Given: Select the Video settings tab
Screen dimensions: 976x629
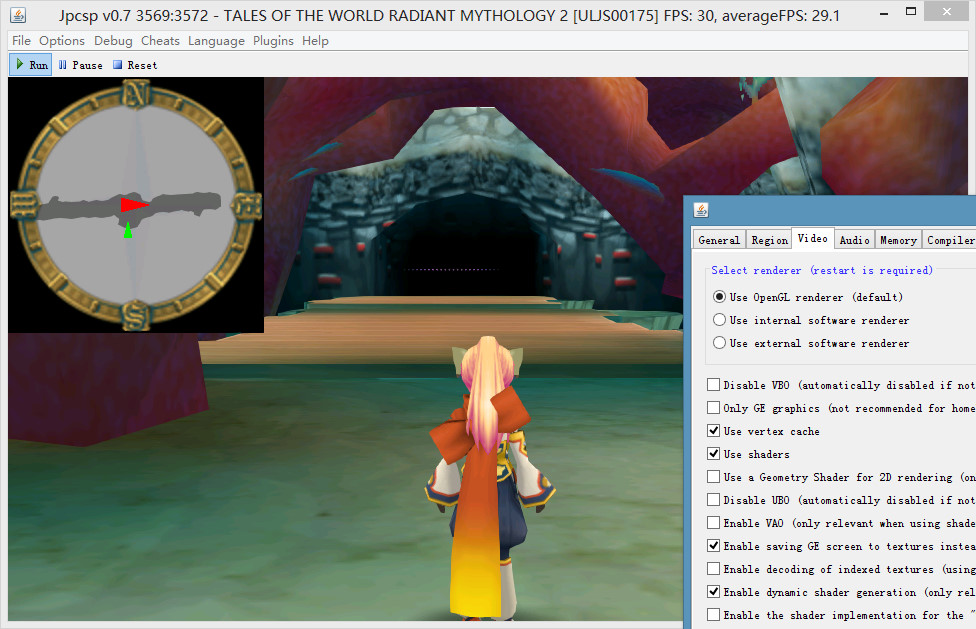Looking at the screenshot, I should (x=812, y=238).
